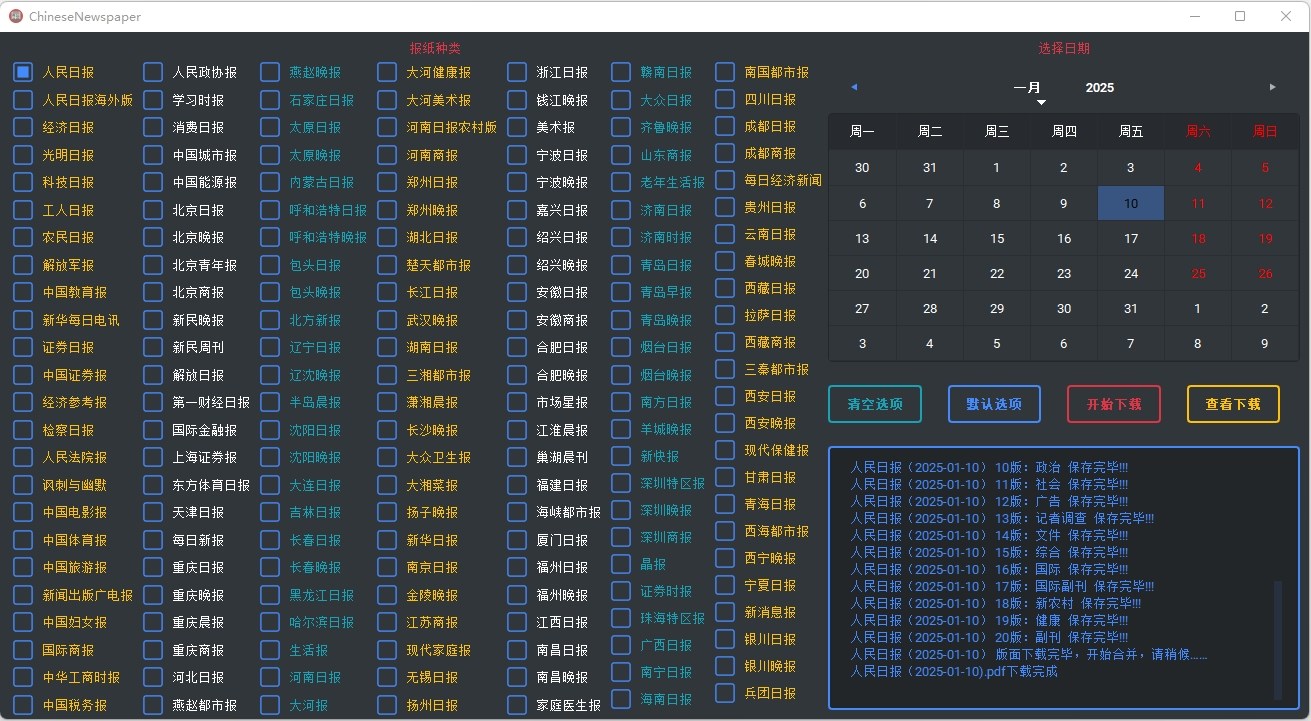Click the ChineseNewspaper app icon in title bar
Screen dimensions: 1311x721
(x=15, y=16)
